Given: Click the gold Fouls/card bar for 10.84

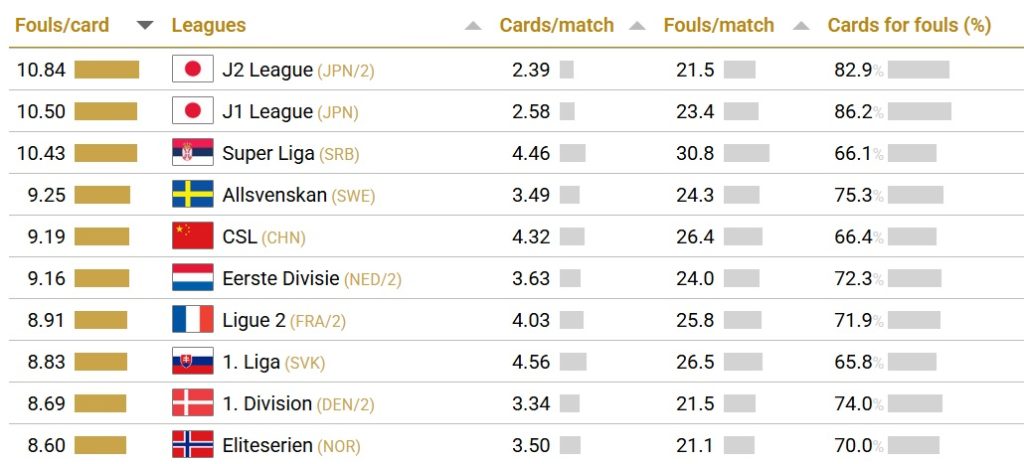Looking at the screenshot, I should click(106, 70).
